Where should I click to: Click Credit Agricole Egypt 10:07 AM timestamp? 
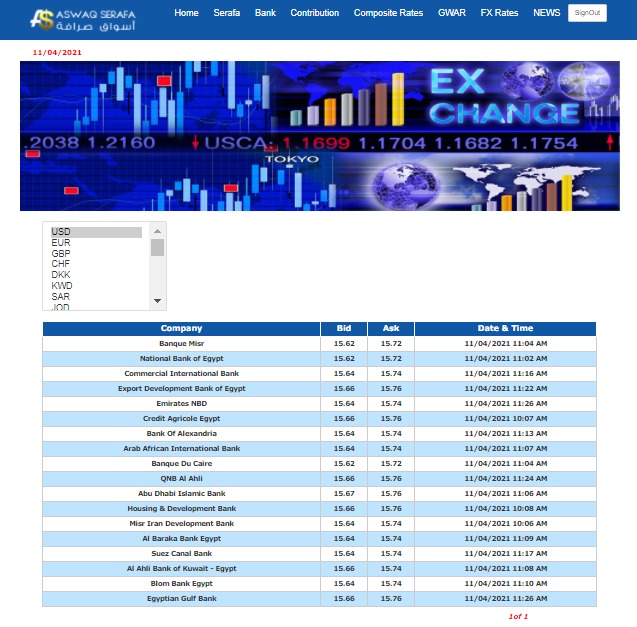pos(506,419)
